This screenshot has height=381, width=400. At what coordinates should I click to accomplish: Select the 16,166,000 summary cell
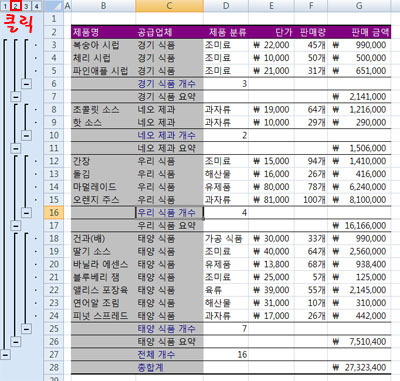(359, 226)
